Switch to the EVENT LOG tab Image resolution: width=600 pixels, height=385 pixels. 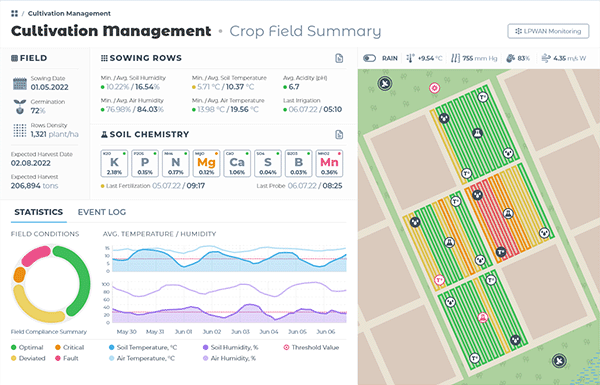102,212
